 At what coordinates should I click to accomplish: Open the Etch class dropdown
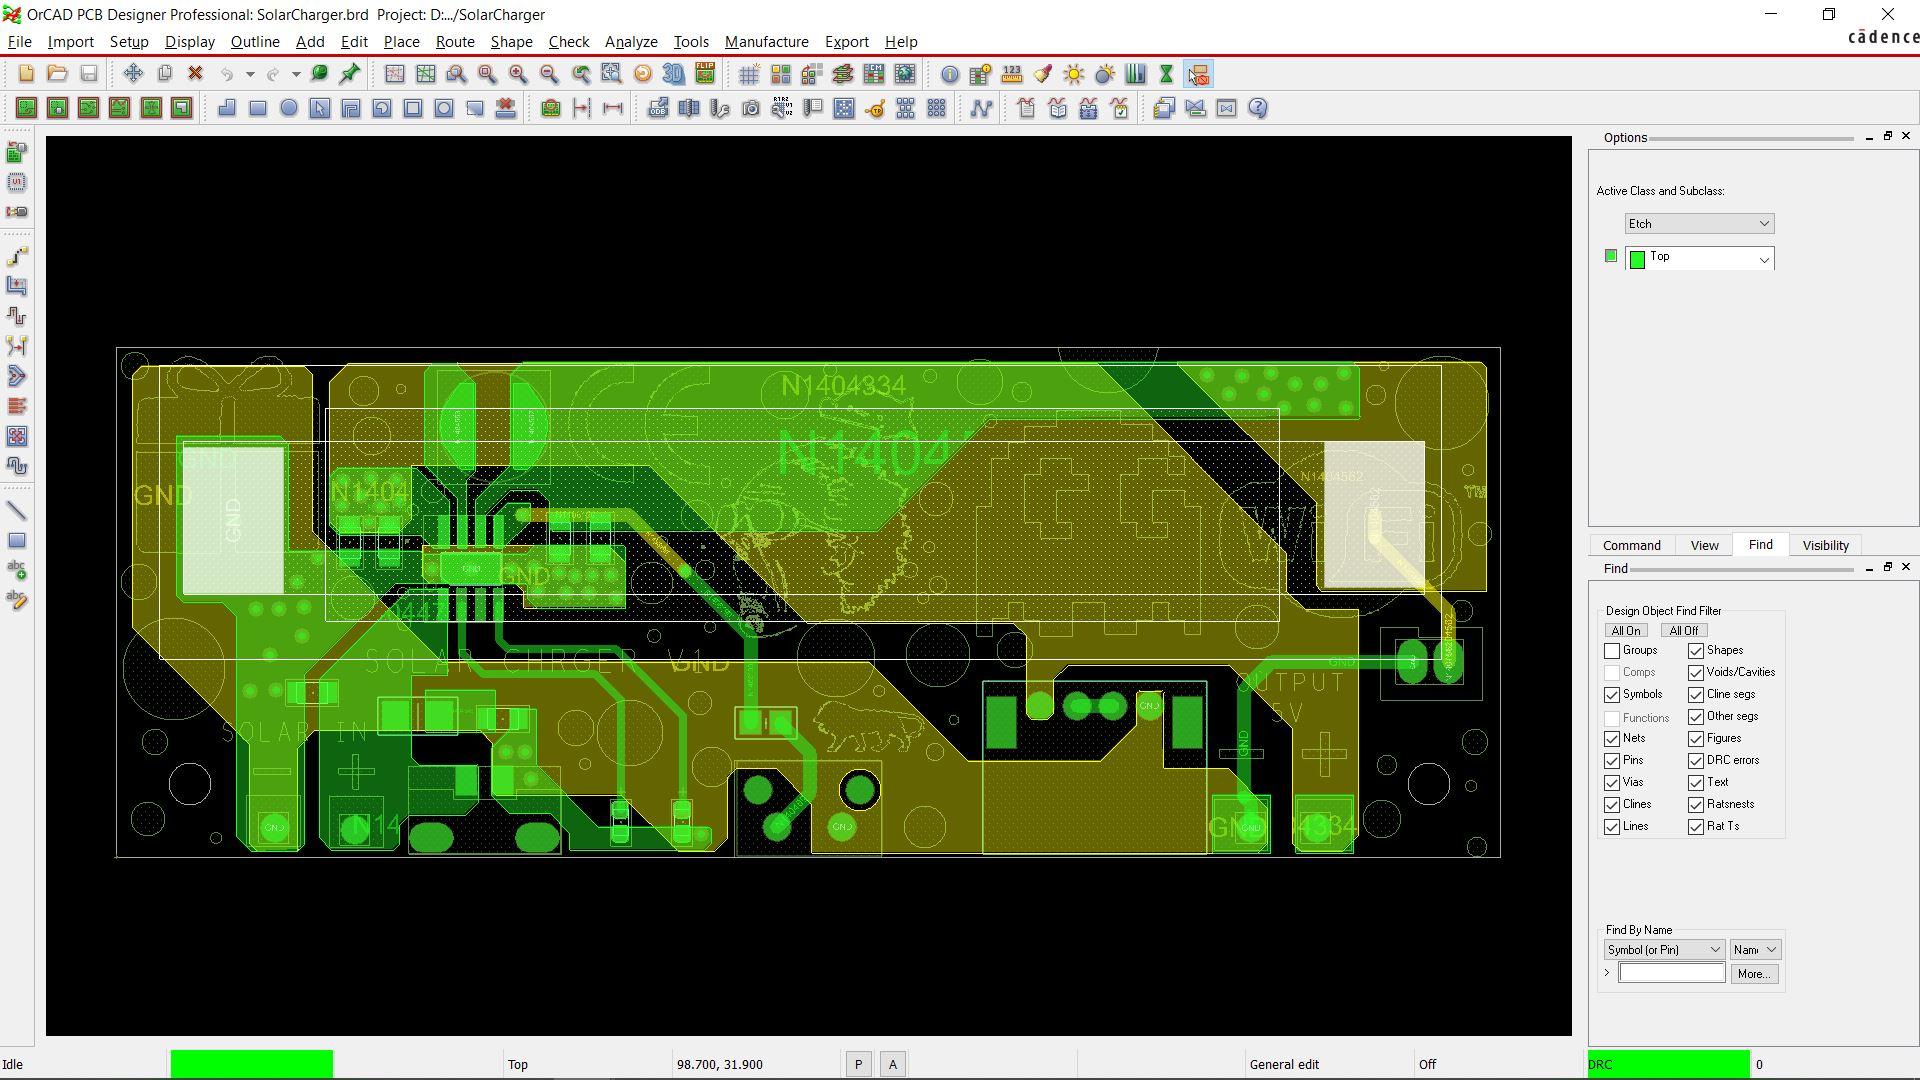click(1699, 224)
